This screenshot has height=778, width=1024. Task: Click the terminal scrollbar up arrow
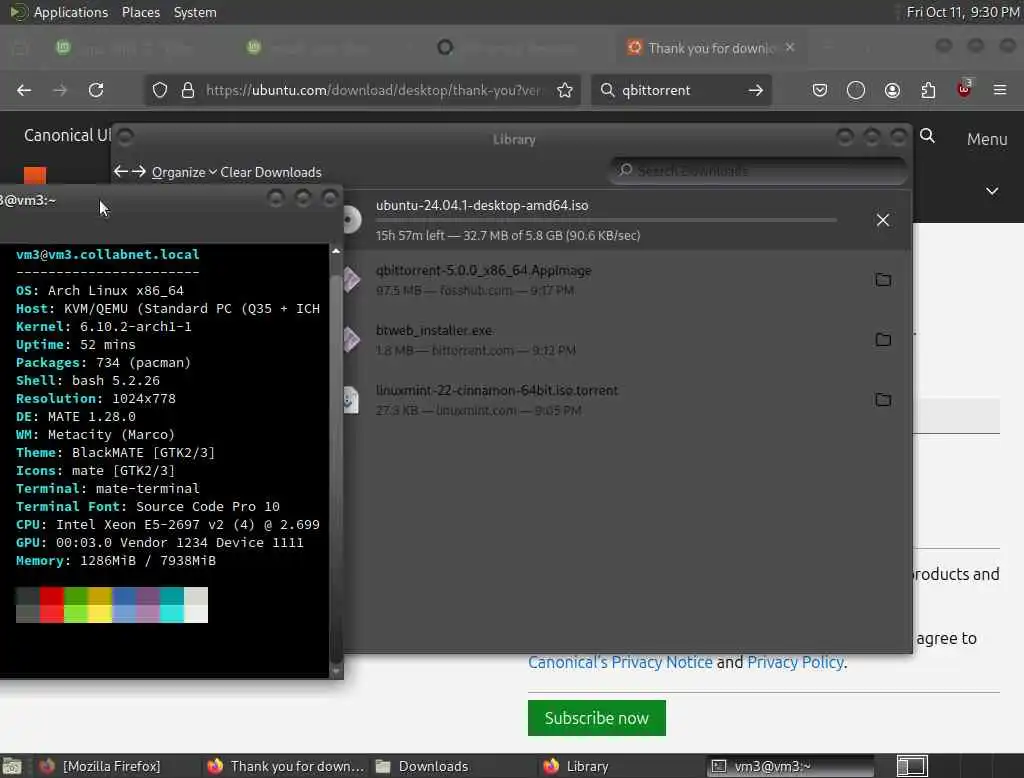pos(336,251)
